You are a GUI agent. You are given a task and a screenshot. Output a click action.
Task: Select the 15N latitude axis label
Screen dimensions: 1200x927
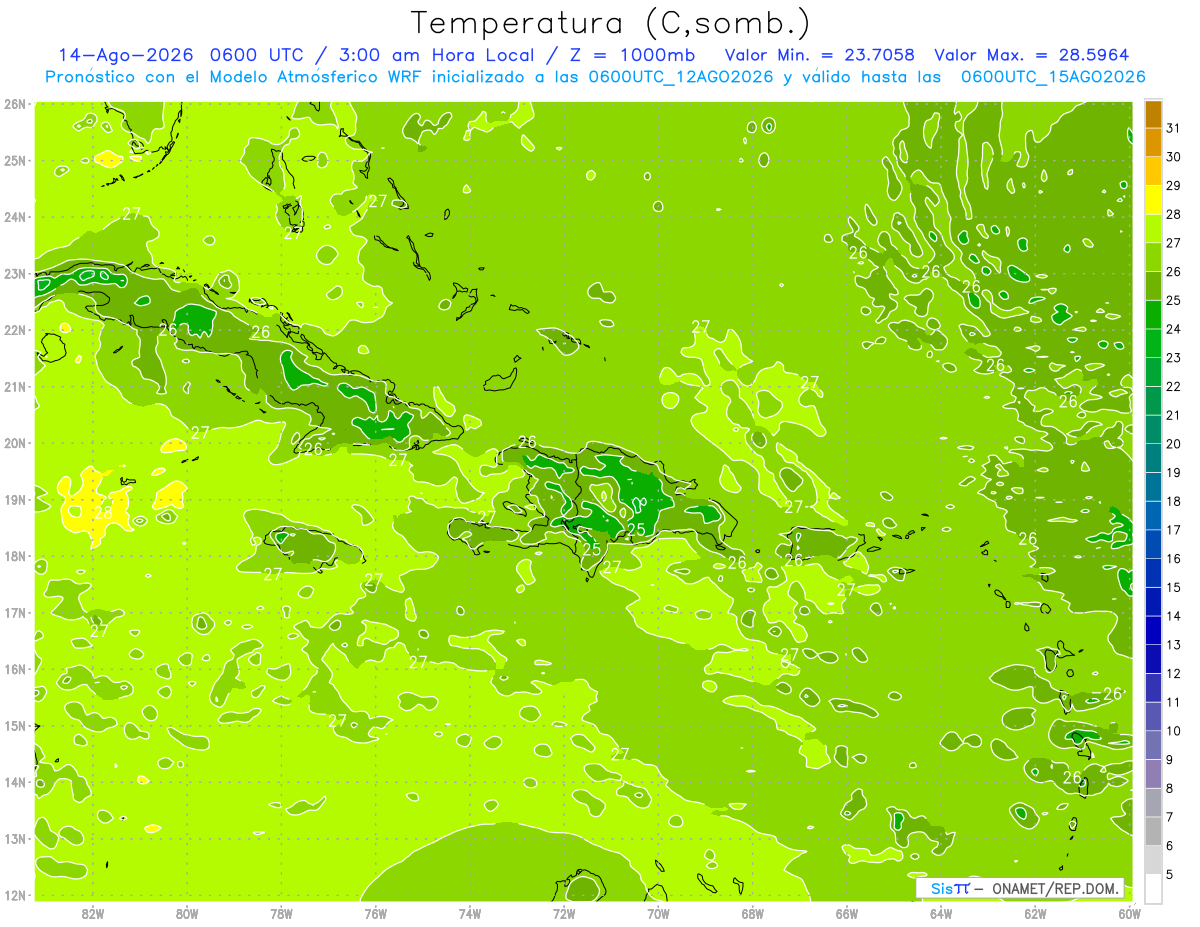15,725
